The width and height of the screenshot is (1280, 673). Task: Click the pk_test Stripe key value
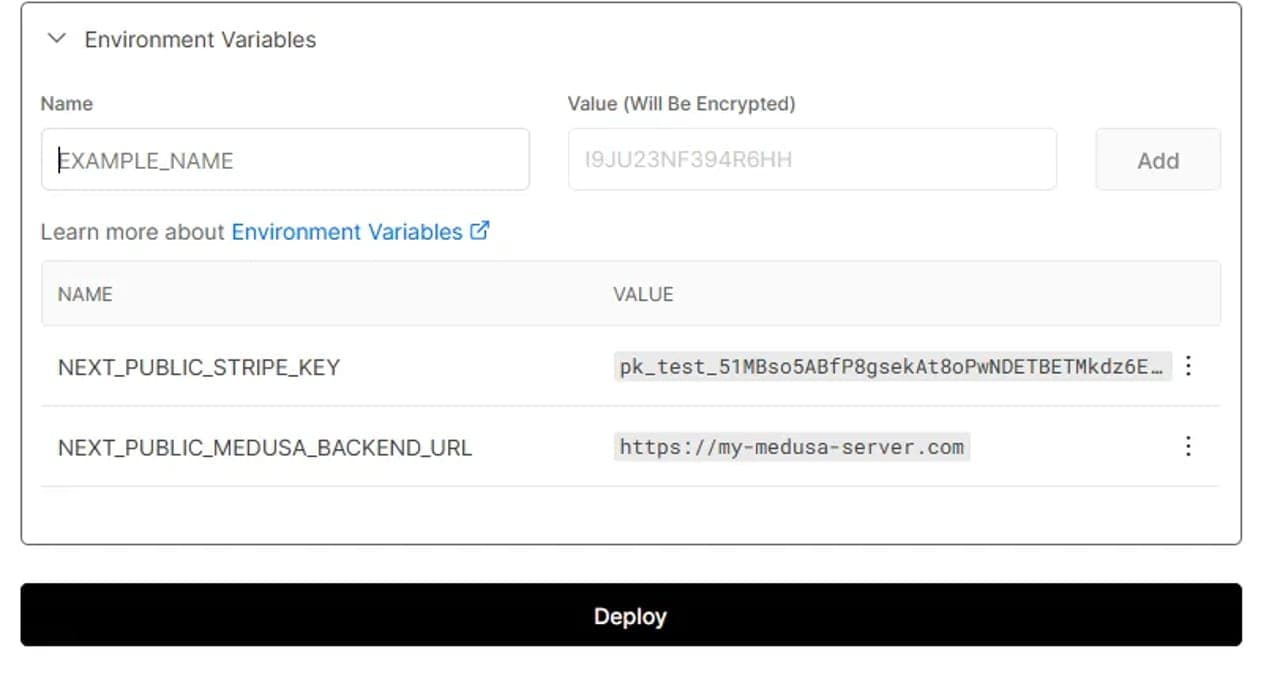click(893, 367)
